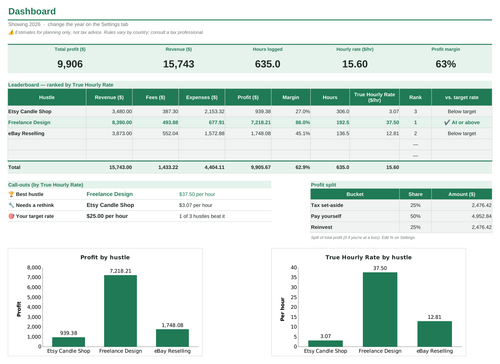Select the eBay Reselling leaderboard row name
This screenshot has height=364, width=500.
point(26,133)
